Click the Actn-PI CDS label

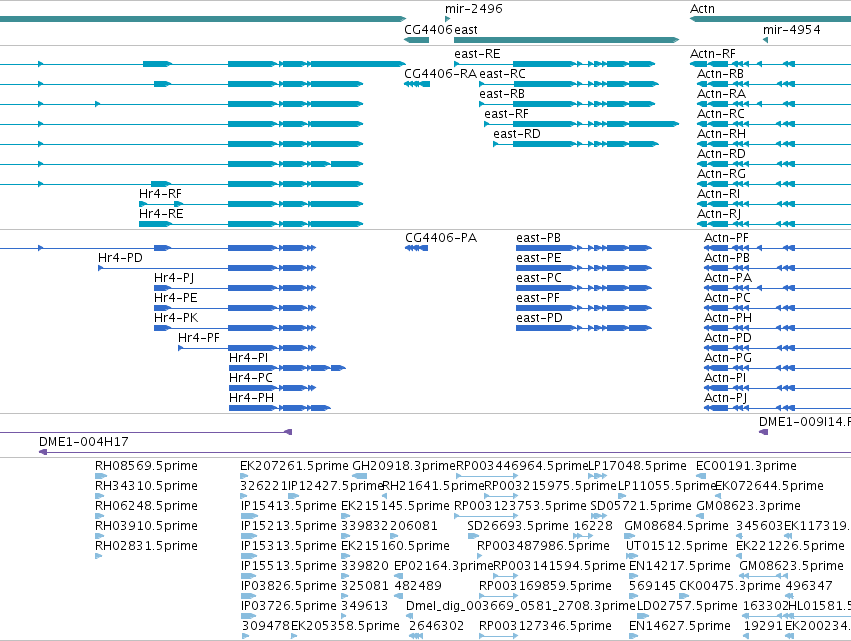[x=725, y=378]
